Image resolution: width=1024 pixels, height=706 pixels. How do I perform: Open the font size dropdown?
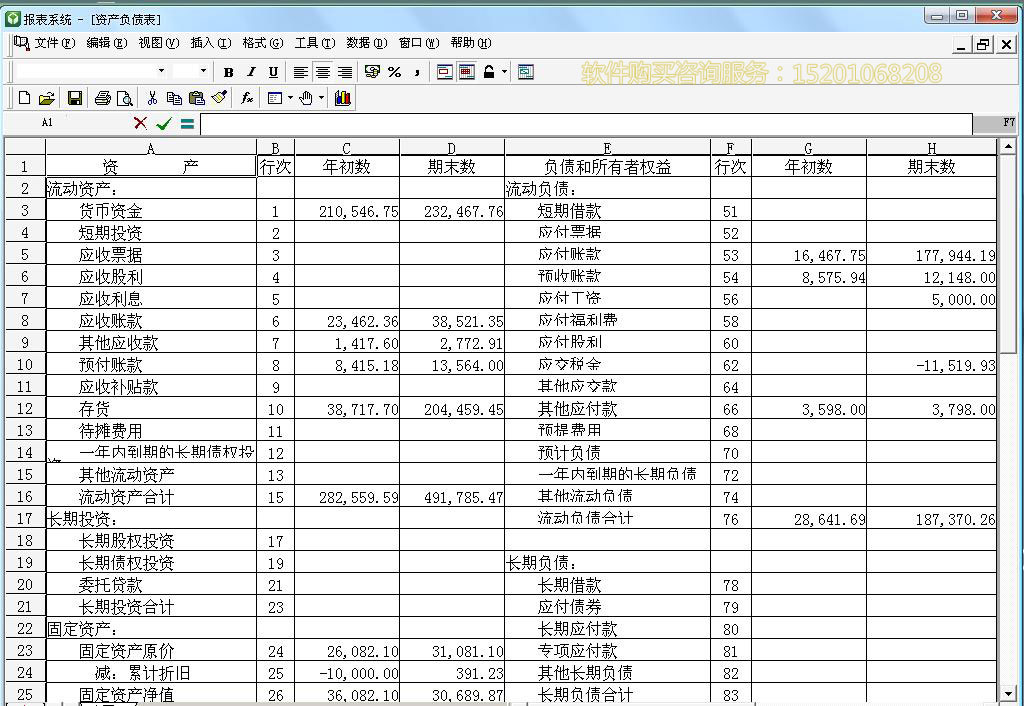pyautogui.click(x=190, y=72)
